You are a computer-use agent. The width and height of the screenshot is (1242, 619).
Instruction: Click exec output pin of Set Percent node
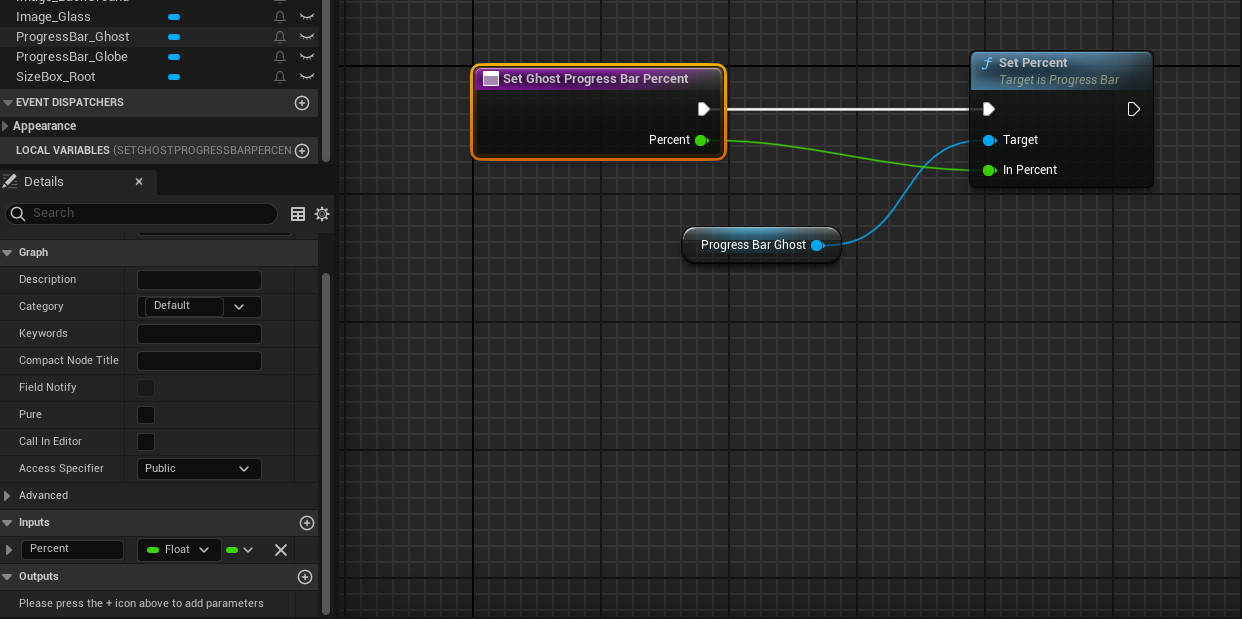point(1134,109)
